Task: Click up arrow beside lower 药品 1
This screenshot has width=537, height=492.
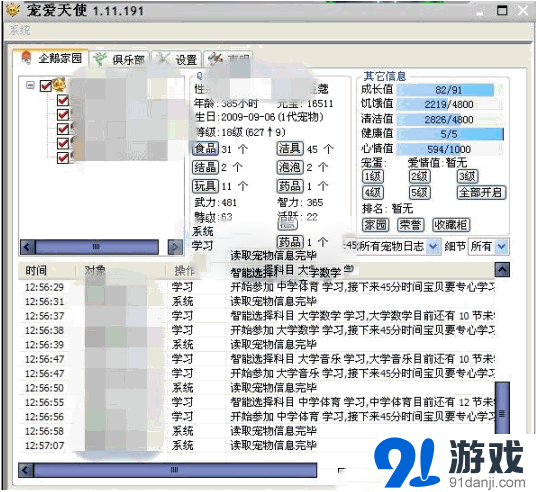Action: click(323, 242)
